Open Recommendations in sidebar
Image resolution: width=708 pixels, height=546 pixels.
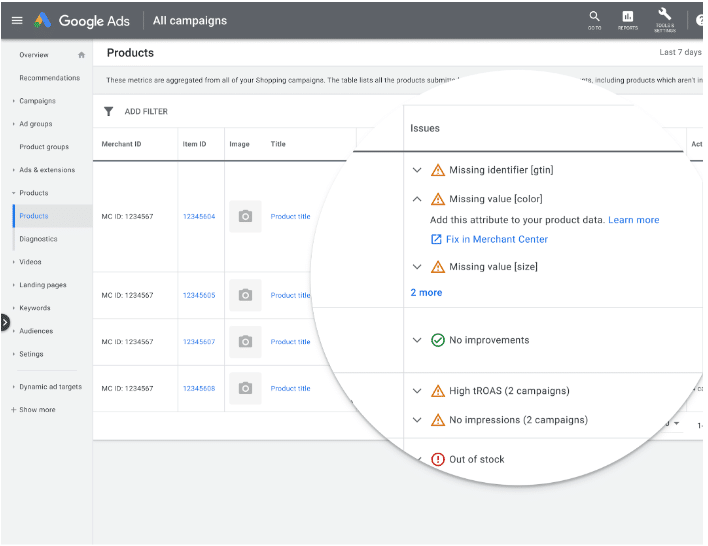(50, 78)
